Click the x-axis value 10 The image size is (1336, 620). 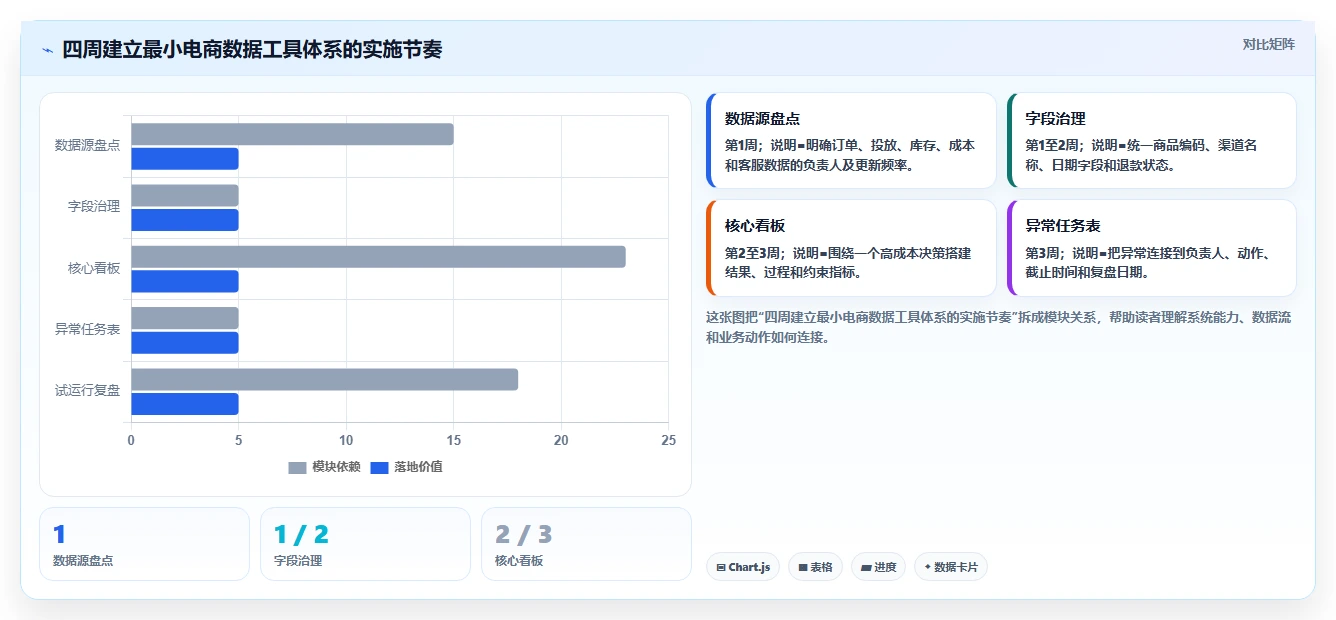coord(346,440)
